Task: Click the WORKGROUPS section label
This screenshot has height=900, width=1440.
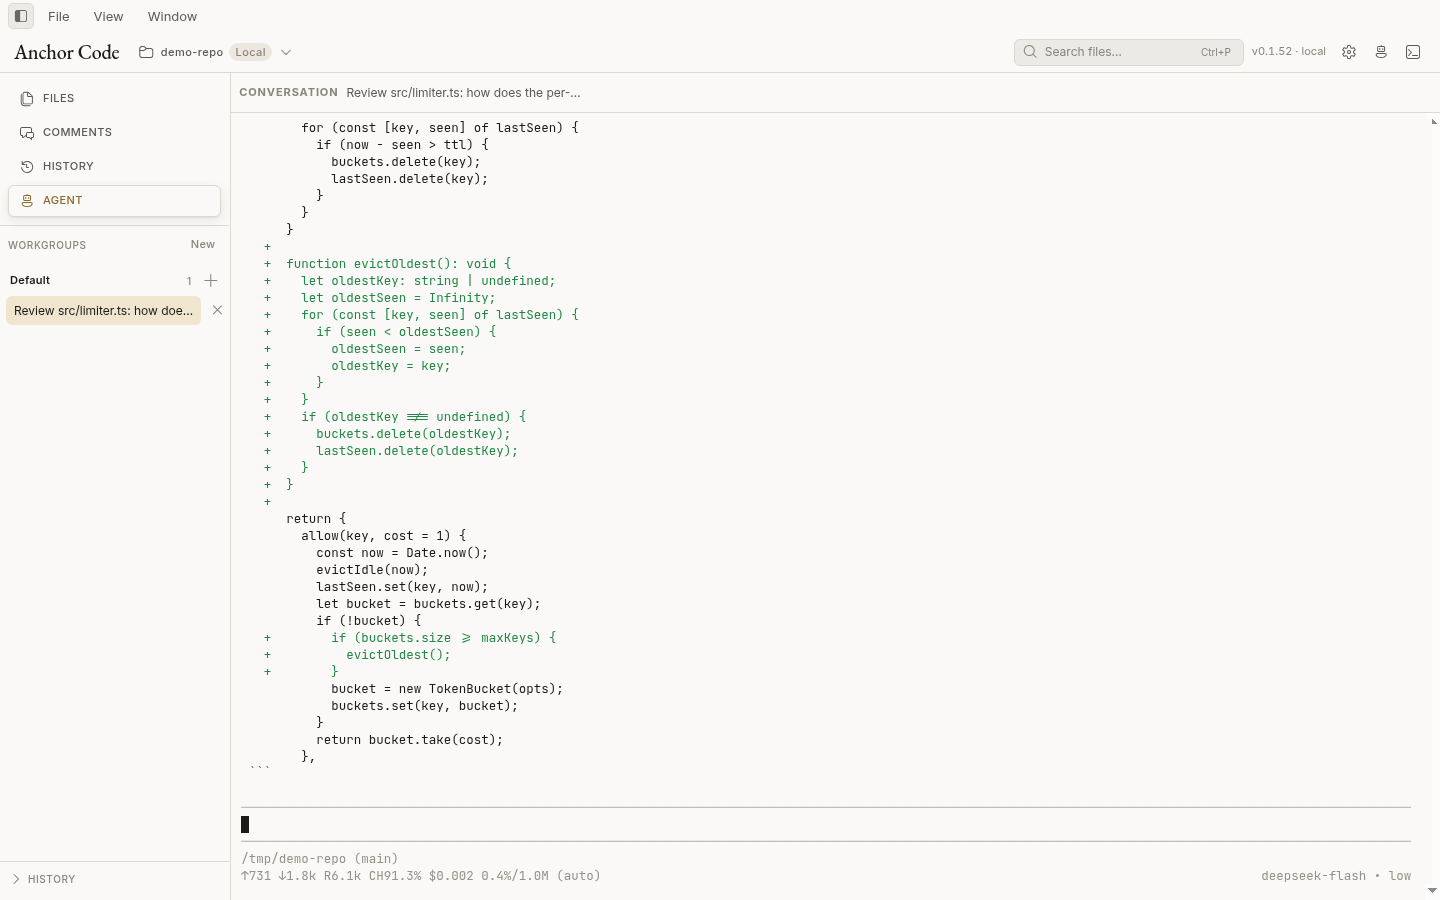Action: point(47,245)
